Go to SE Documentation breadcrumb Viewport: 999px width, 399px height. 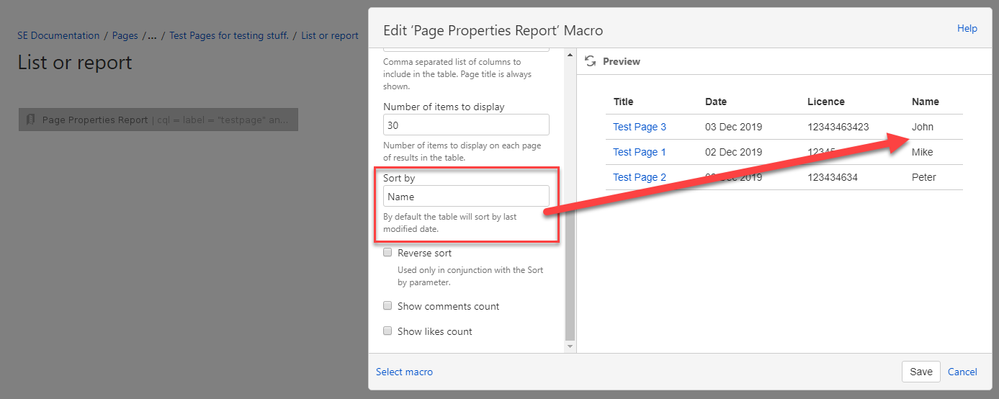pos(59,36)
